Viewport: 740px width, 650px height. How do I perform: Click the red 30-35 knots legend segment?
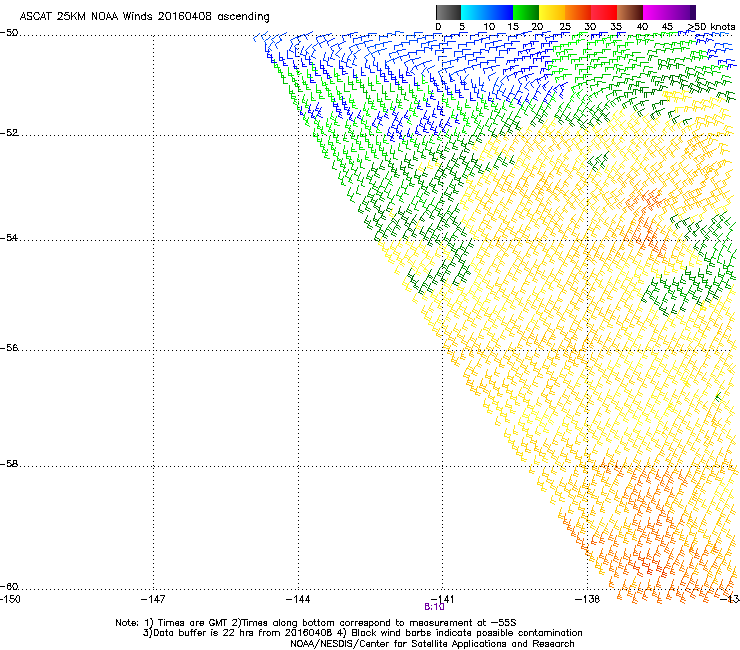pyautogui.click(x=604, y=12)
